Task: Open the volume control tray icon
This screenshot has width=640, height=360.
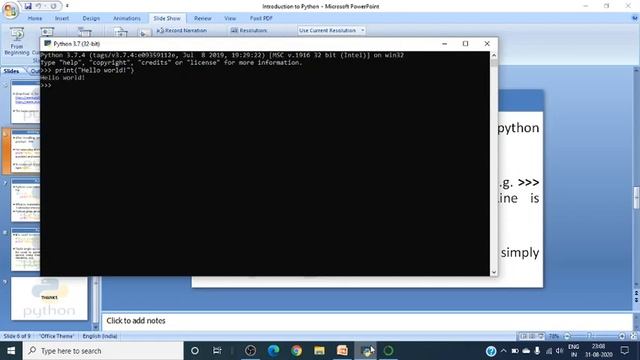Action: [560, 351]
